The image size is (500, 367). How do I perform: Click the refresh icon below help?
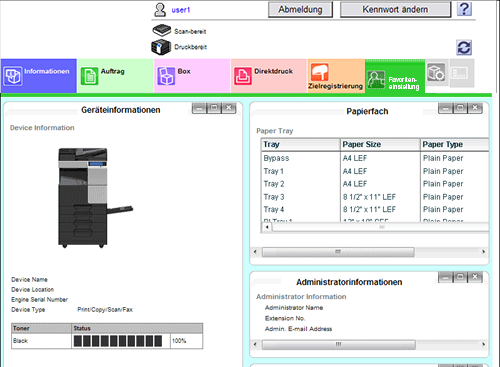(x=464, y=48)
